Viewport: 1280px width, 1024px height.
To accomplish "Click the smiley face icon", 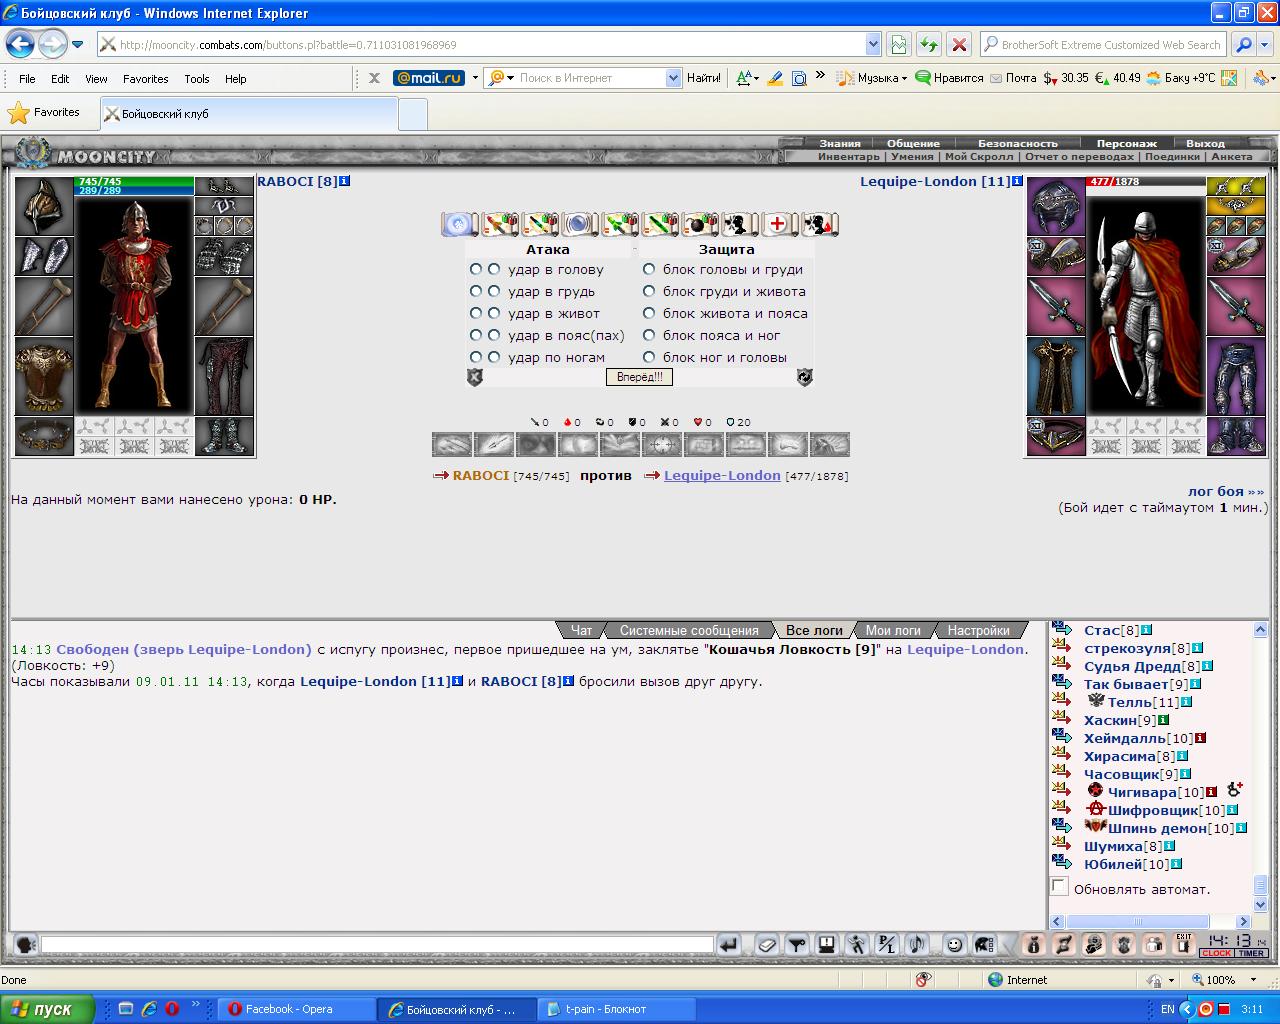I will [x=954, y=944].
